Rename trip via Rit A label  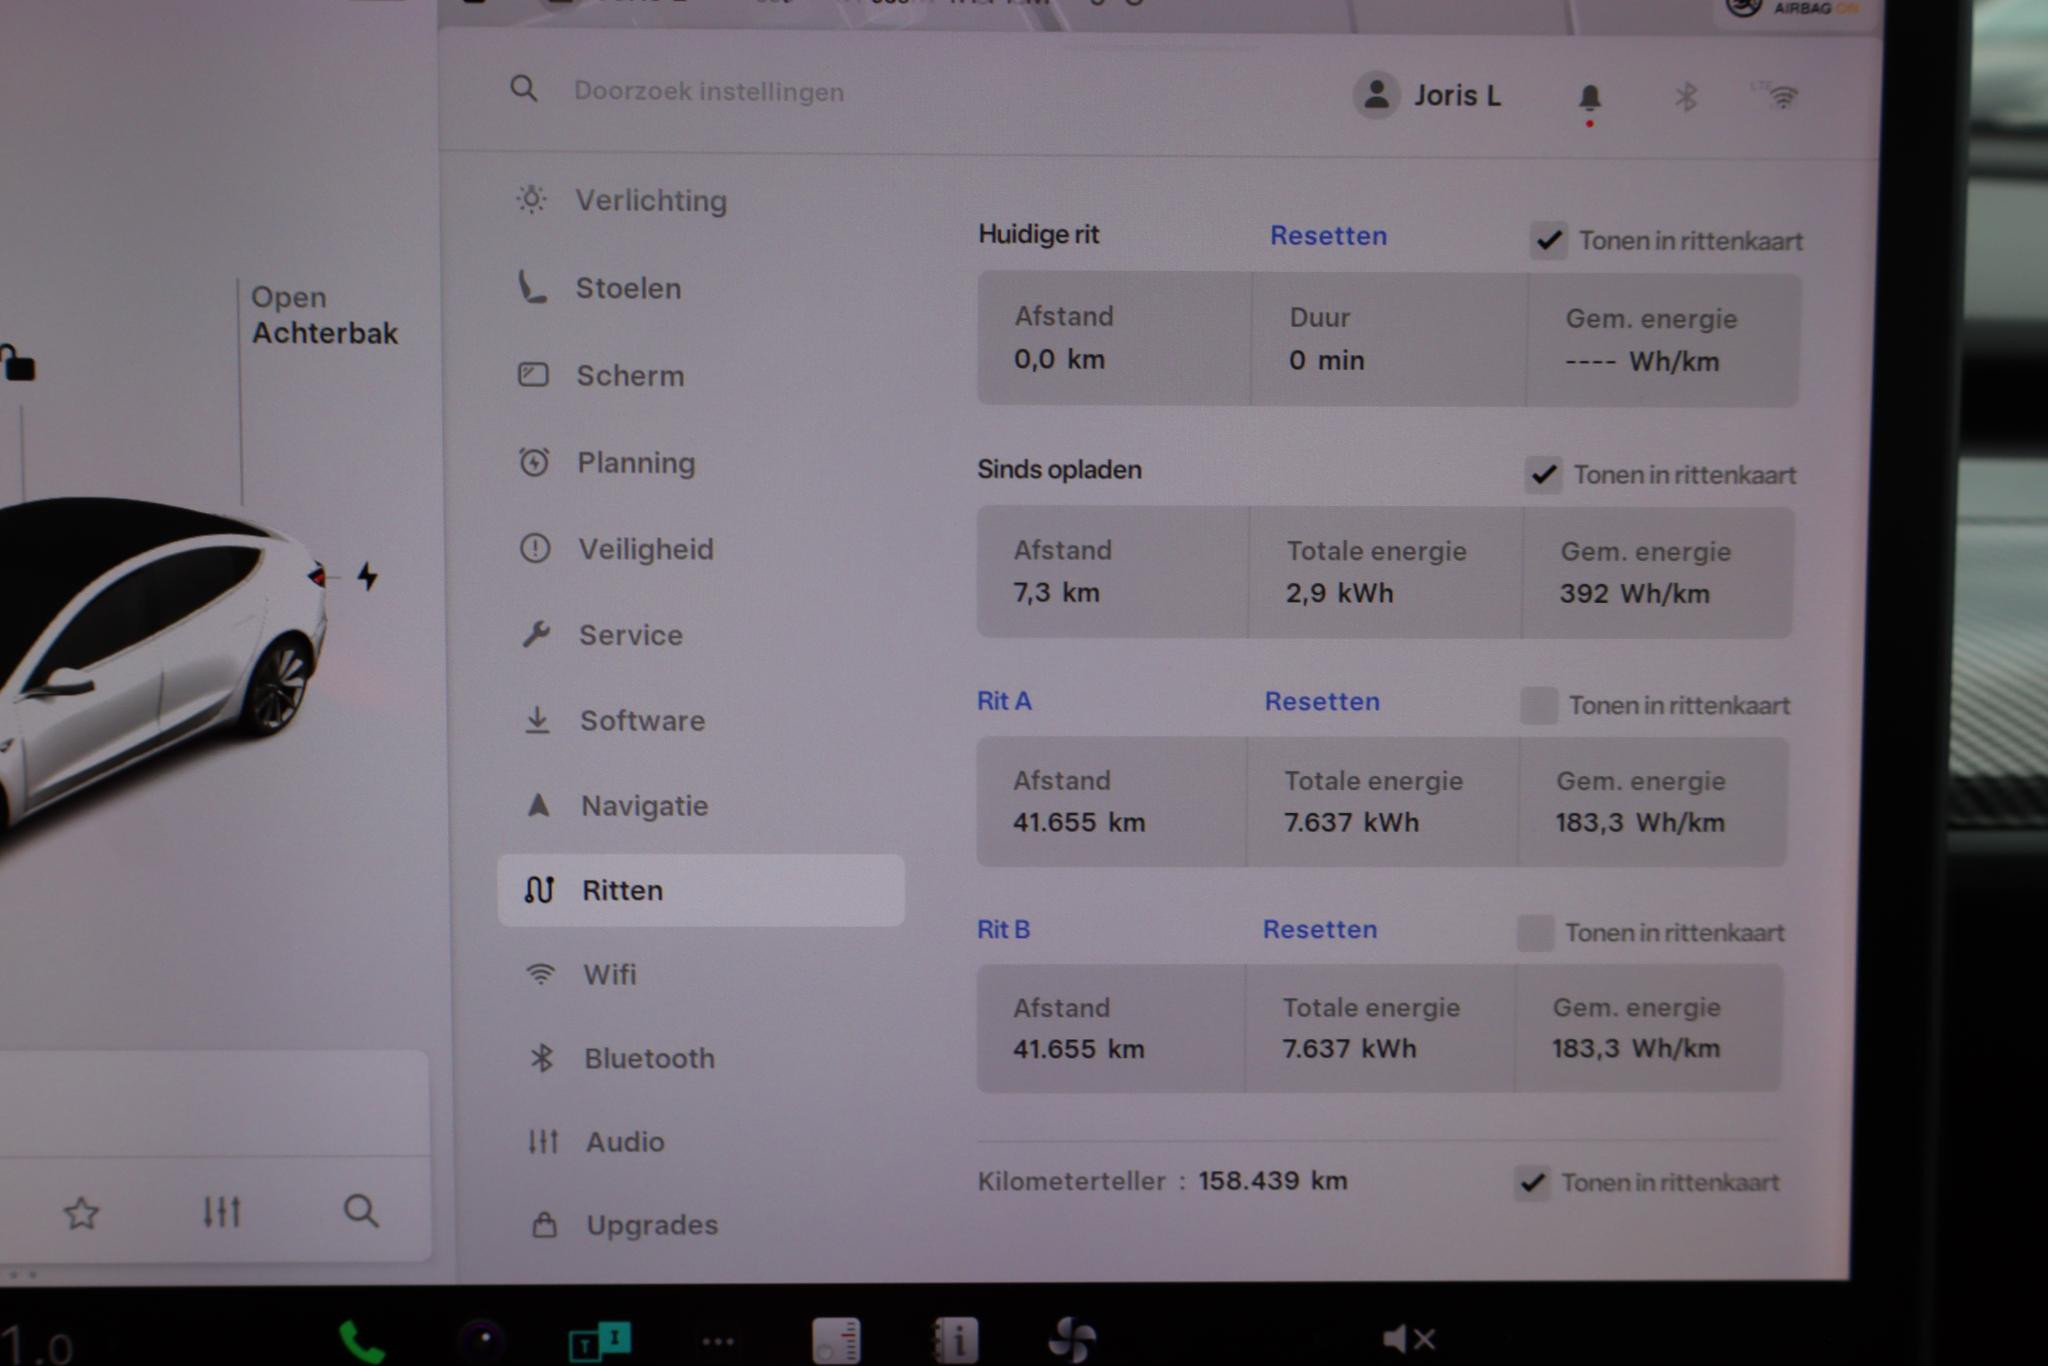[x=1003, y=701]
